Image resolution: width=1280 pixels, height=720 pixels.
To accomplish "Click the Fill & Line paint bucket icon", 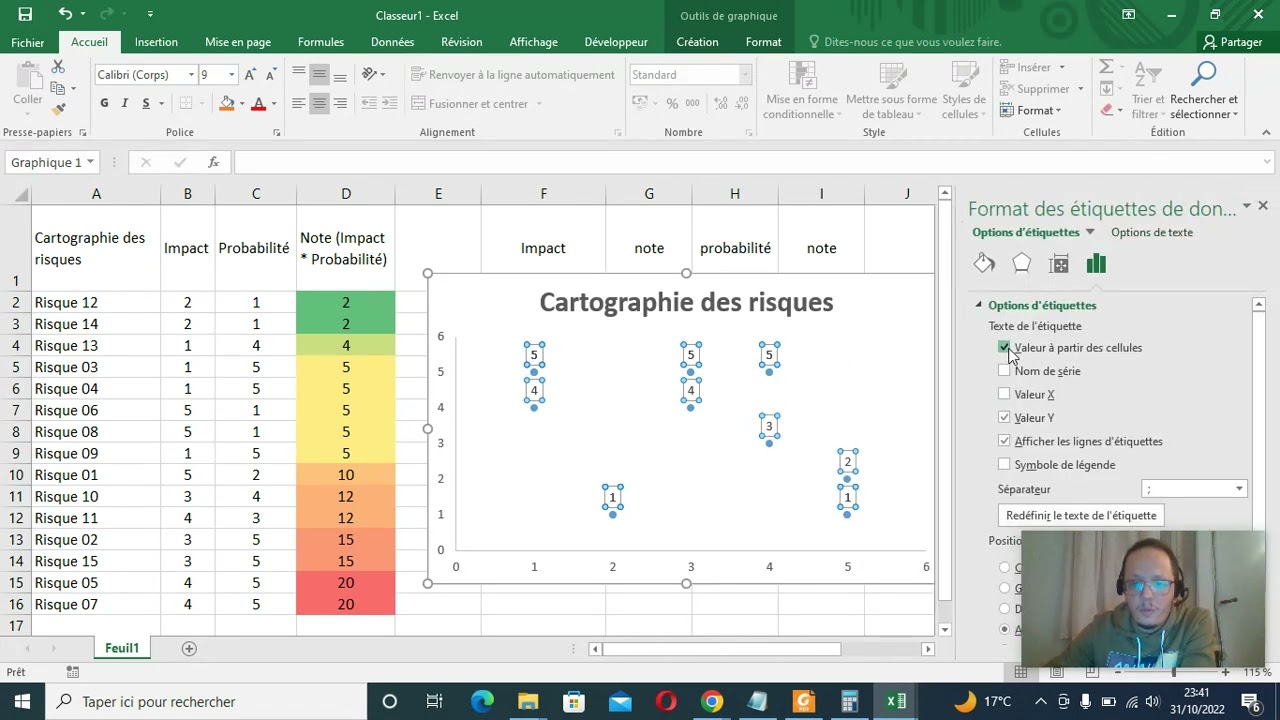I will 984,263.
